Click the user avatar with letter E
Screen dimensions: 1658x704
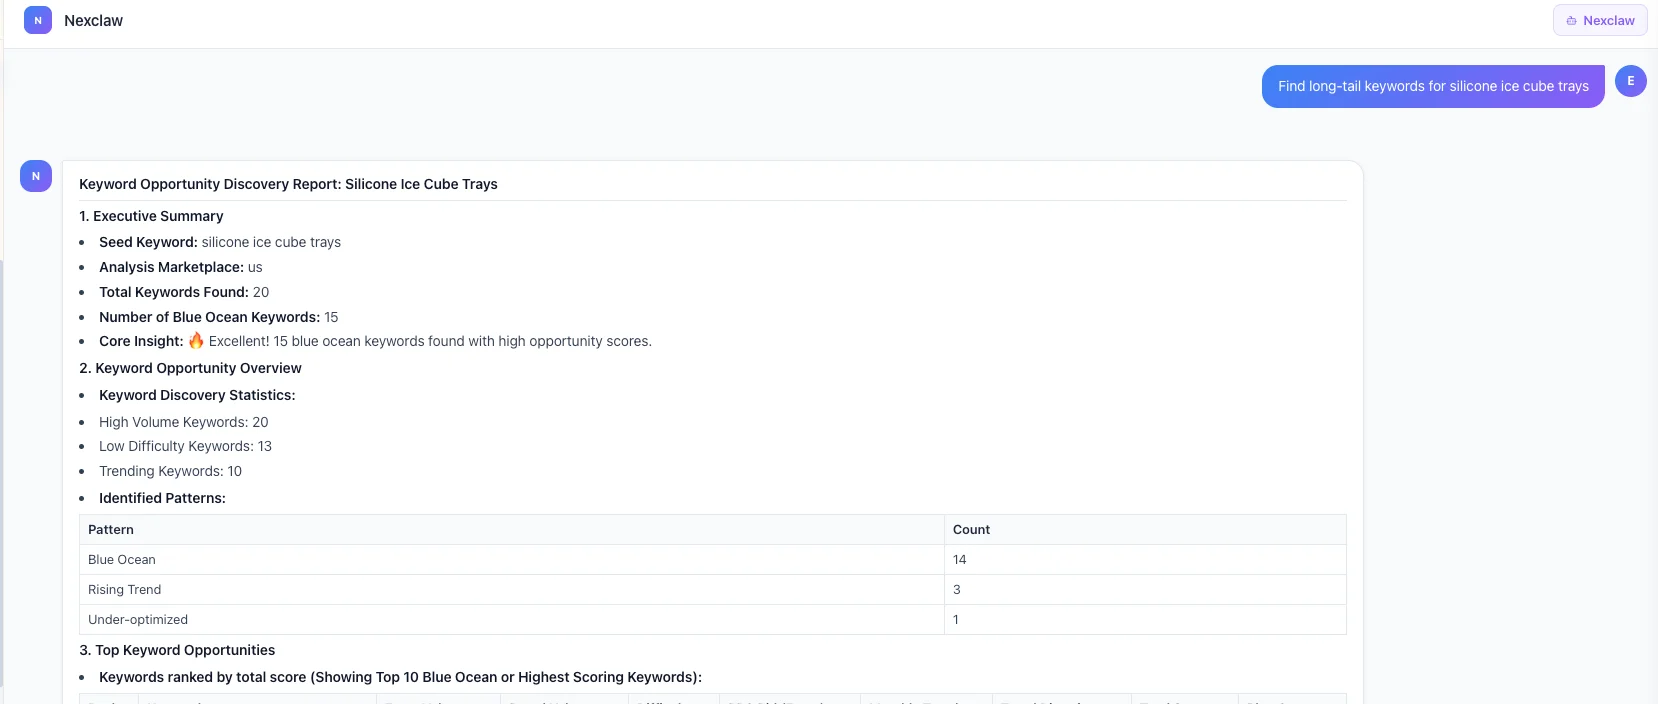click(1631, 81)
